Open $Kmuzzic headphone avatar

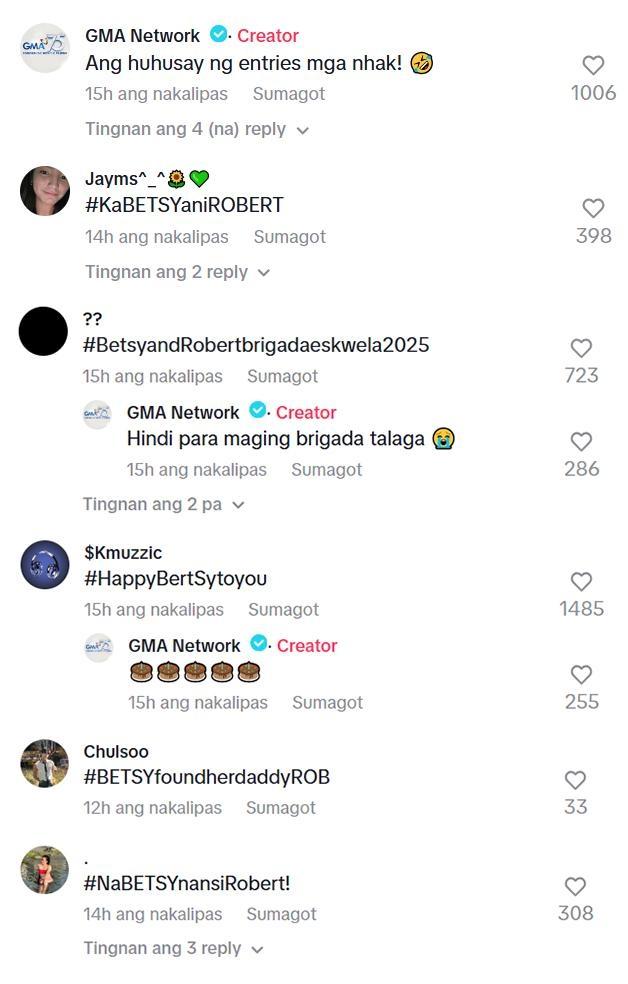(45, 565)
